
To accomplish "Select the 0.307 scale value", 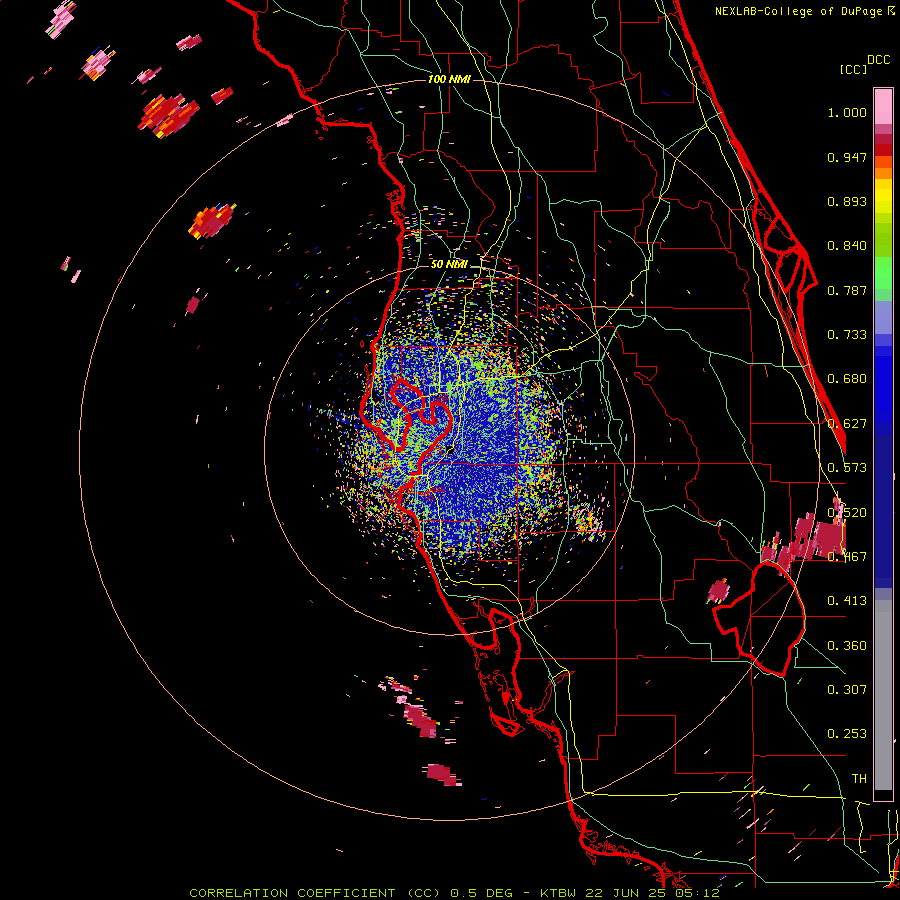I will pos(847,690).
